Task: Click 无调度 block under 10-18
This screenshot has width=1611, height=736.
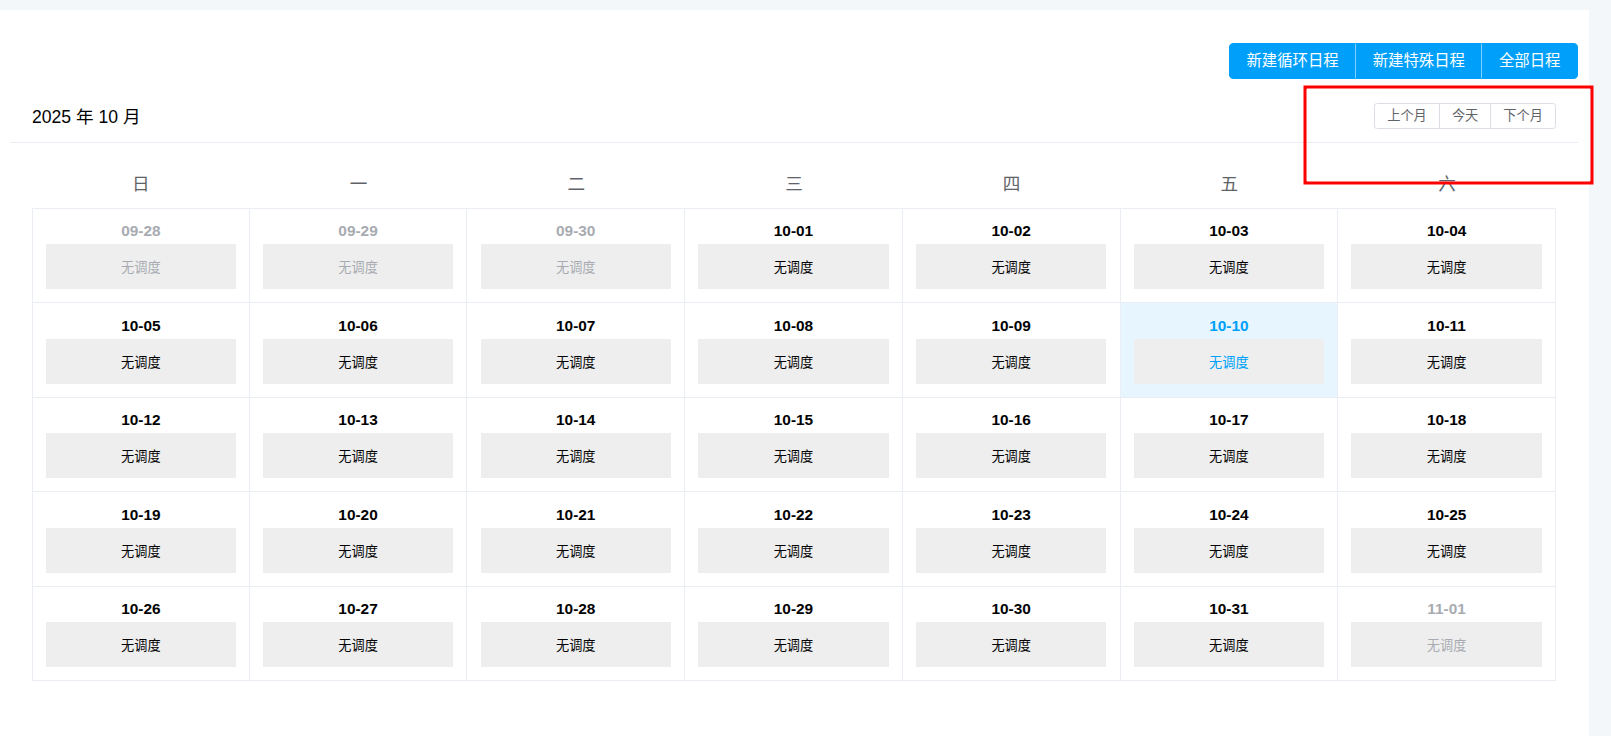Action: tap(1446, 456)
